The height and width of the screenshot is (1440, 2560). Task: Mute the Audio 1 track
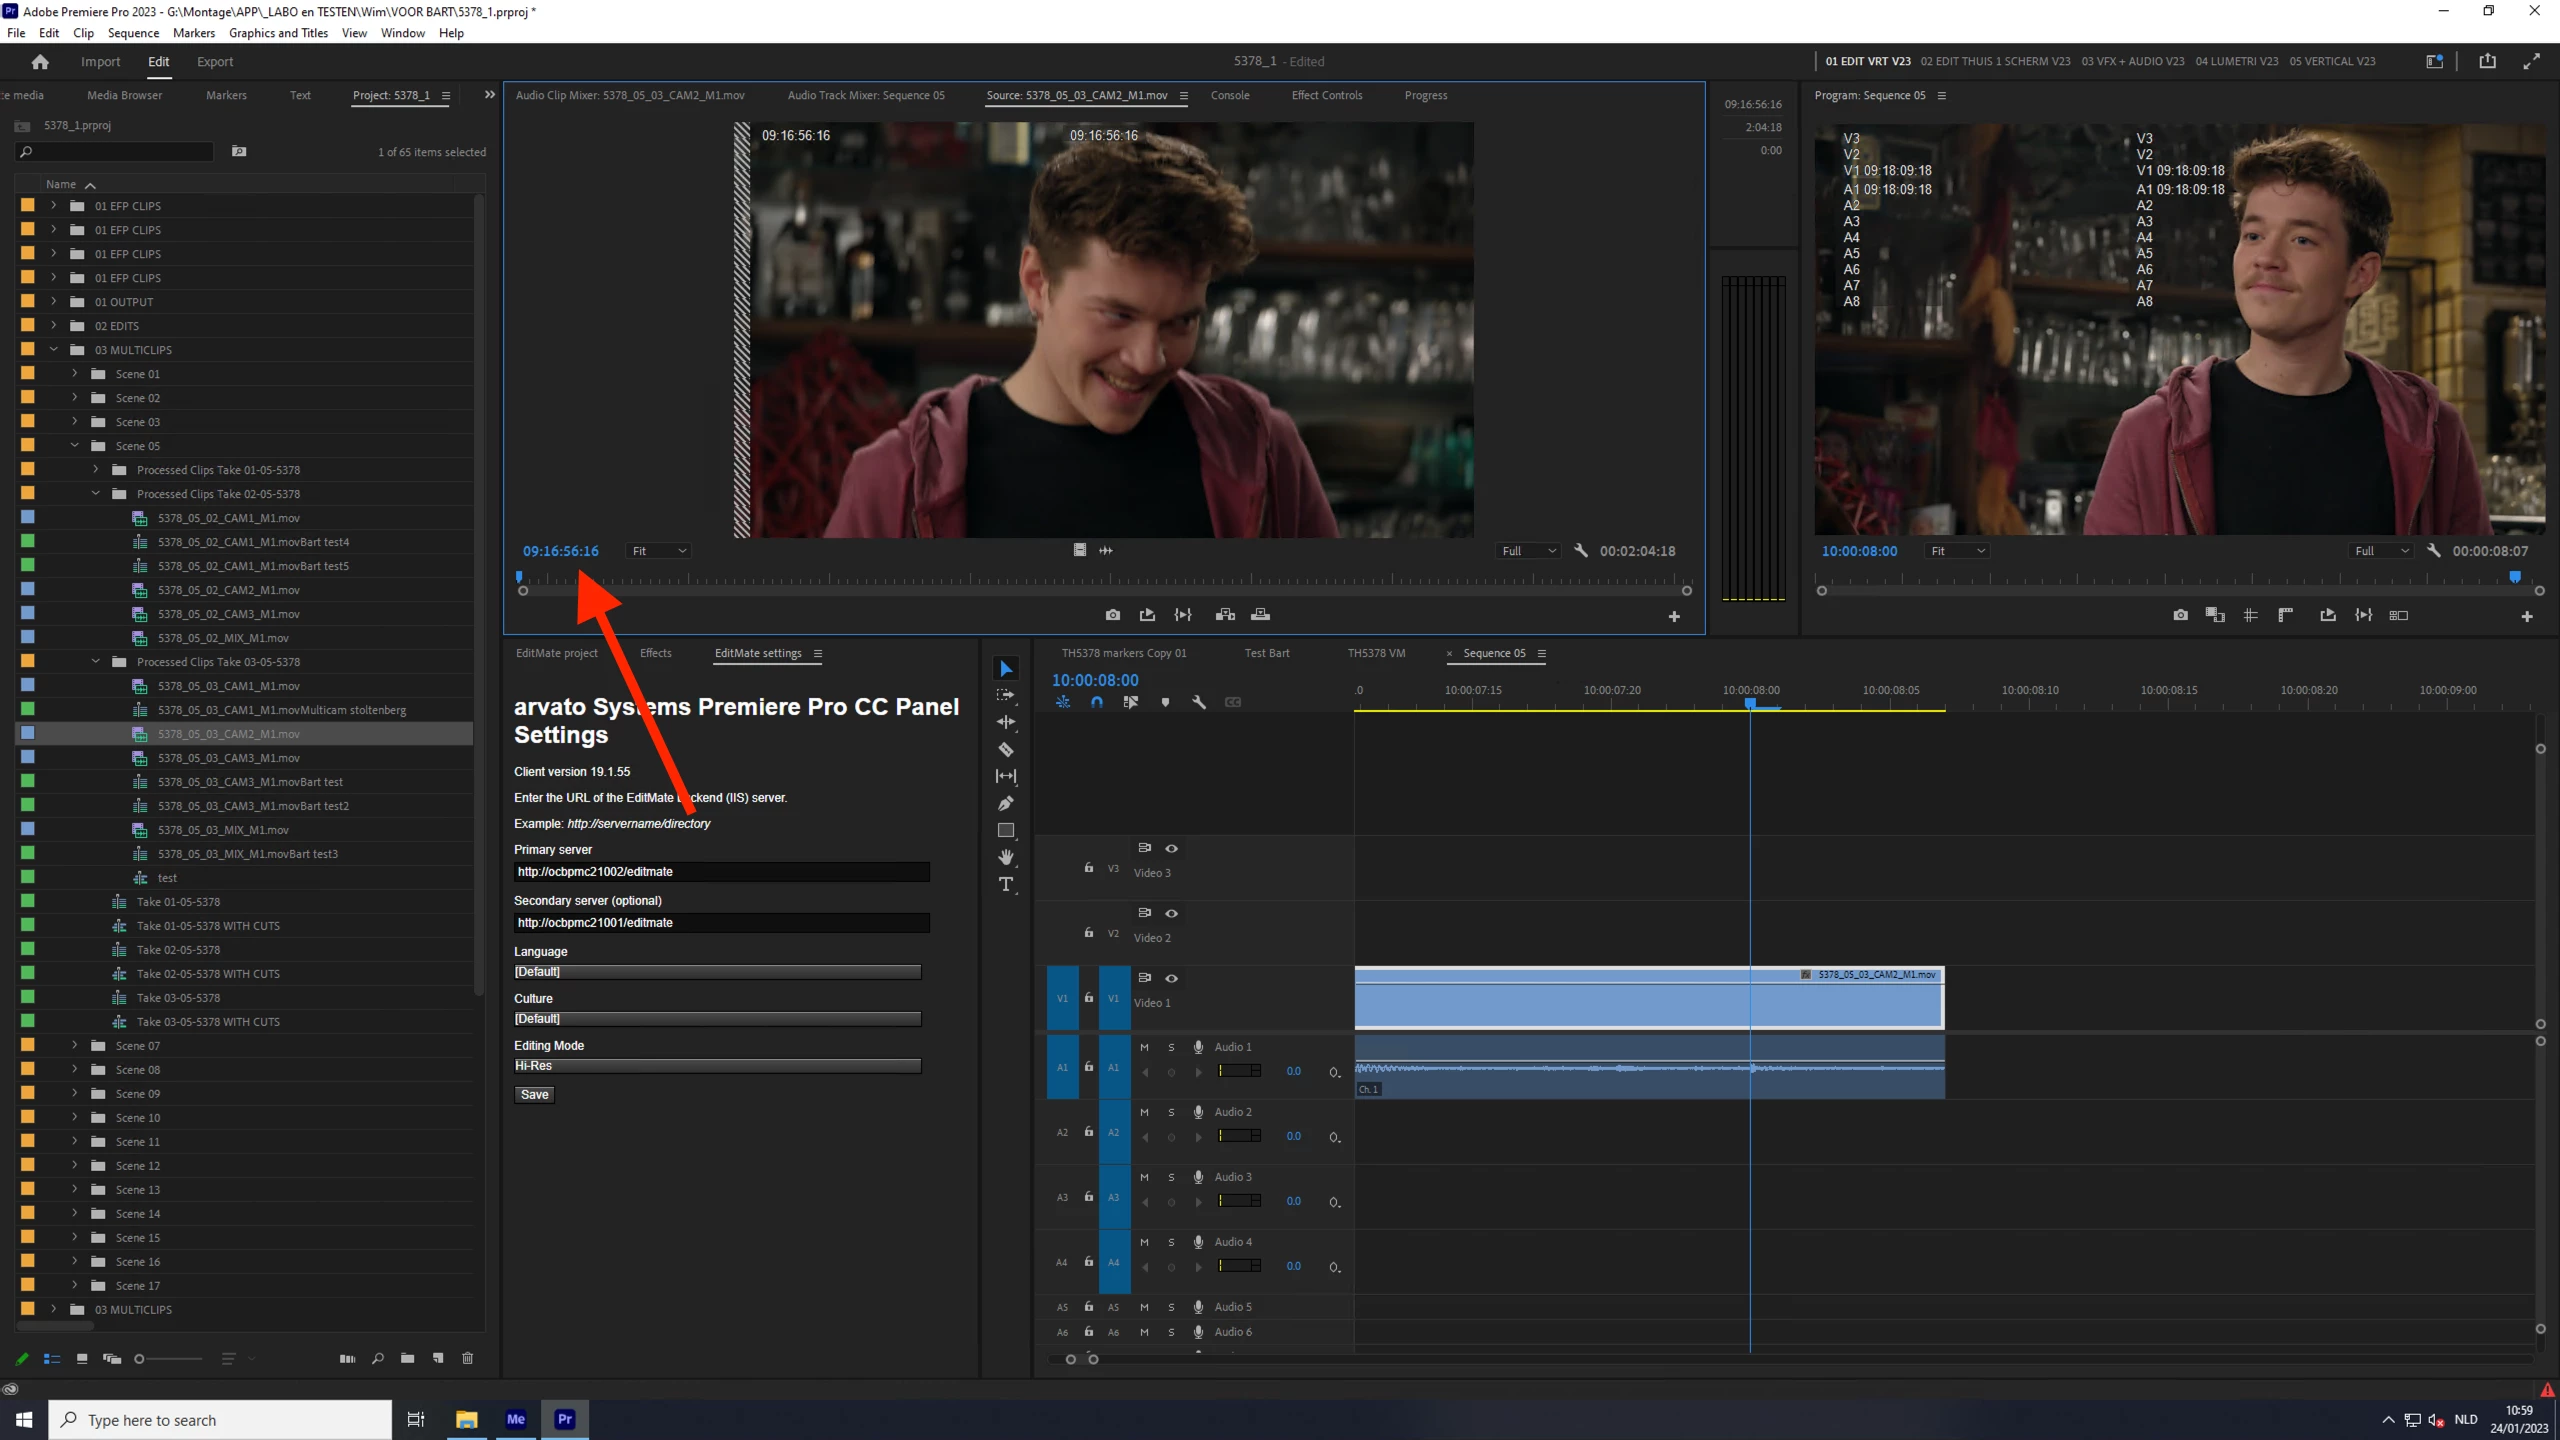[1144, 1047]
